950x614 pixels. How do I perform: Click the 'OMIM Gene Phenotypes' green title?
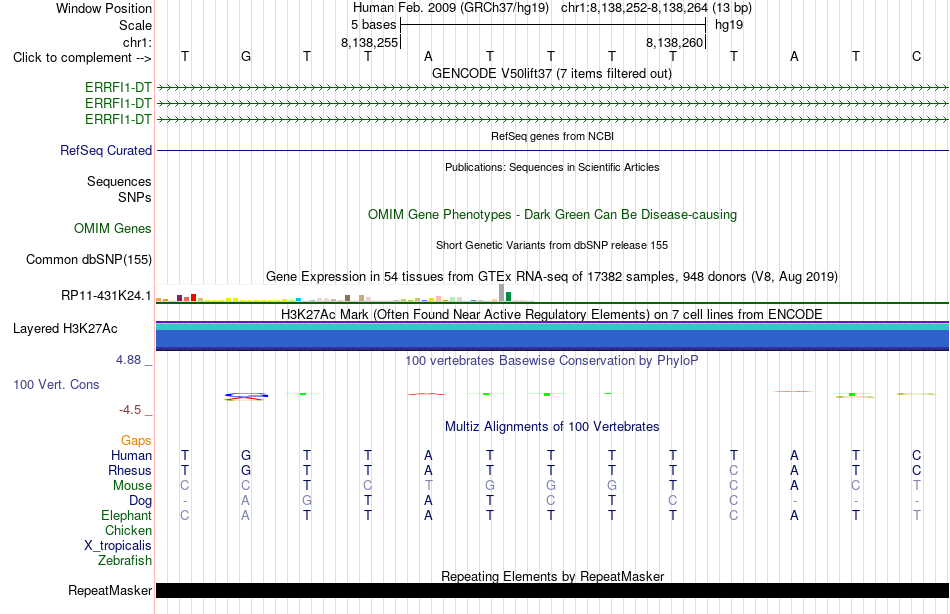click(552, 215)
